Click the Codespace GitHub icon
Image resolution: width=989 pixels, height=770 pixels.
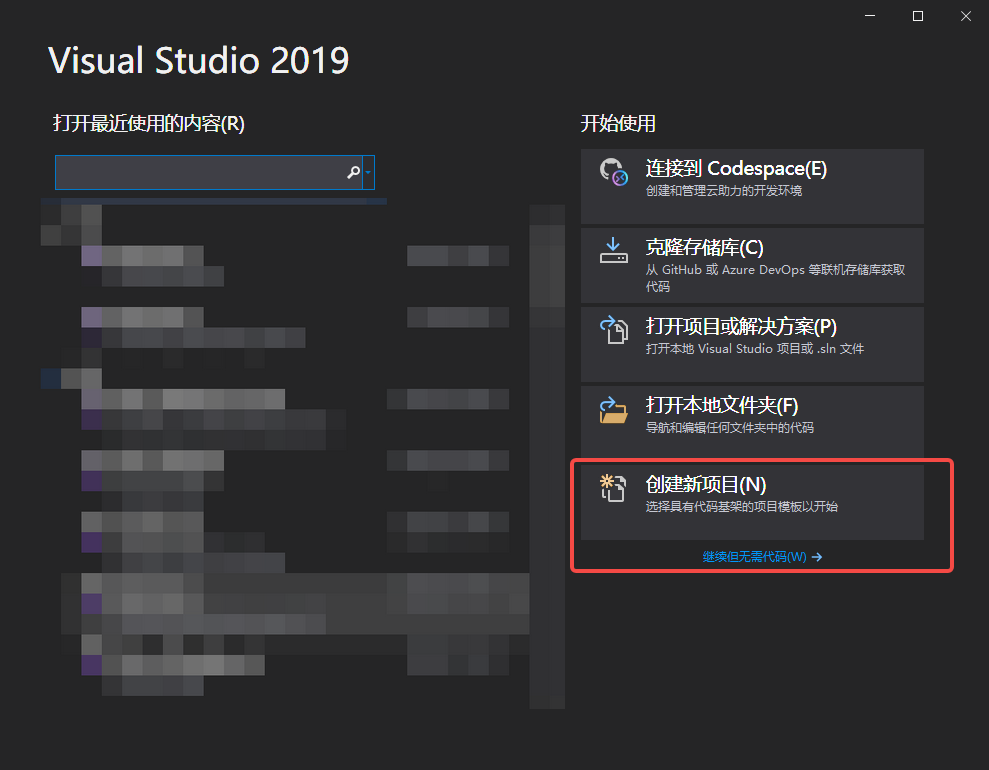(x=613, y=172)
